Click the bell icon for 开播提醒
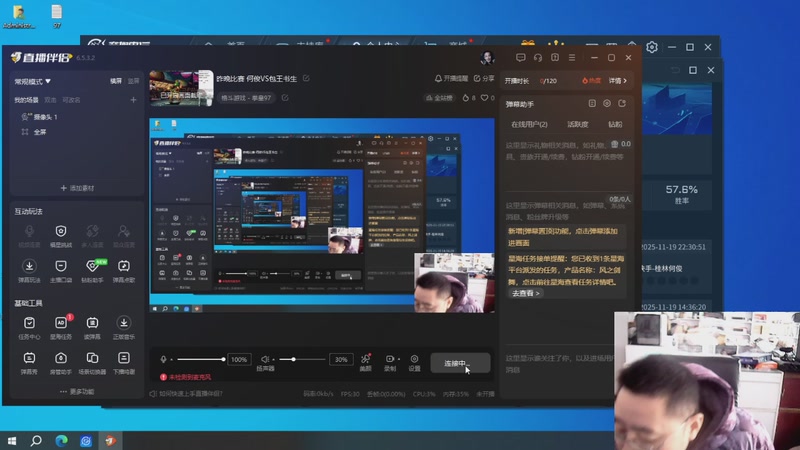Image resolution: width=800 pixels, height=450 pixels. 438,79
